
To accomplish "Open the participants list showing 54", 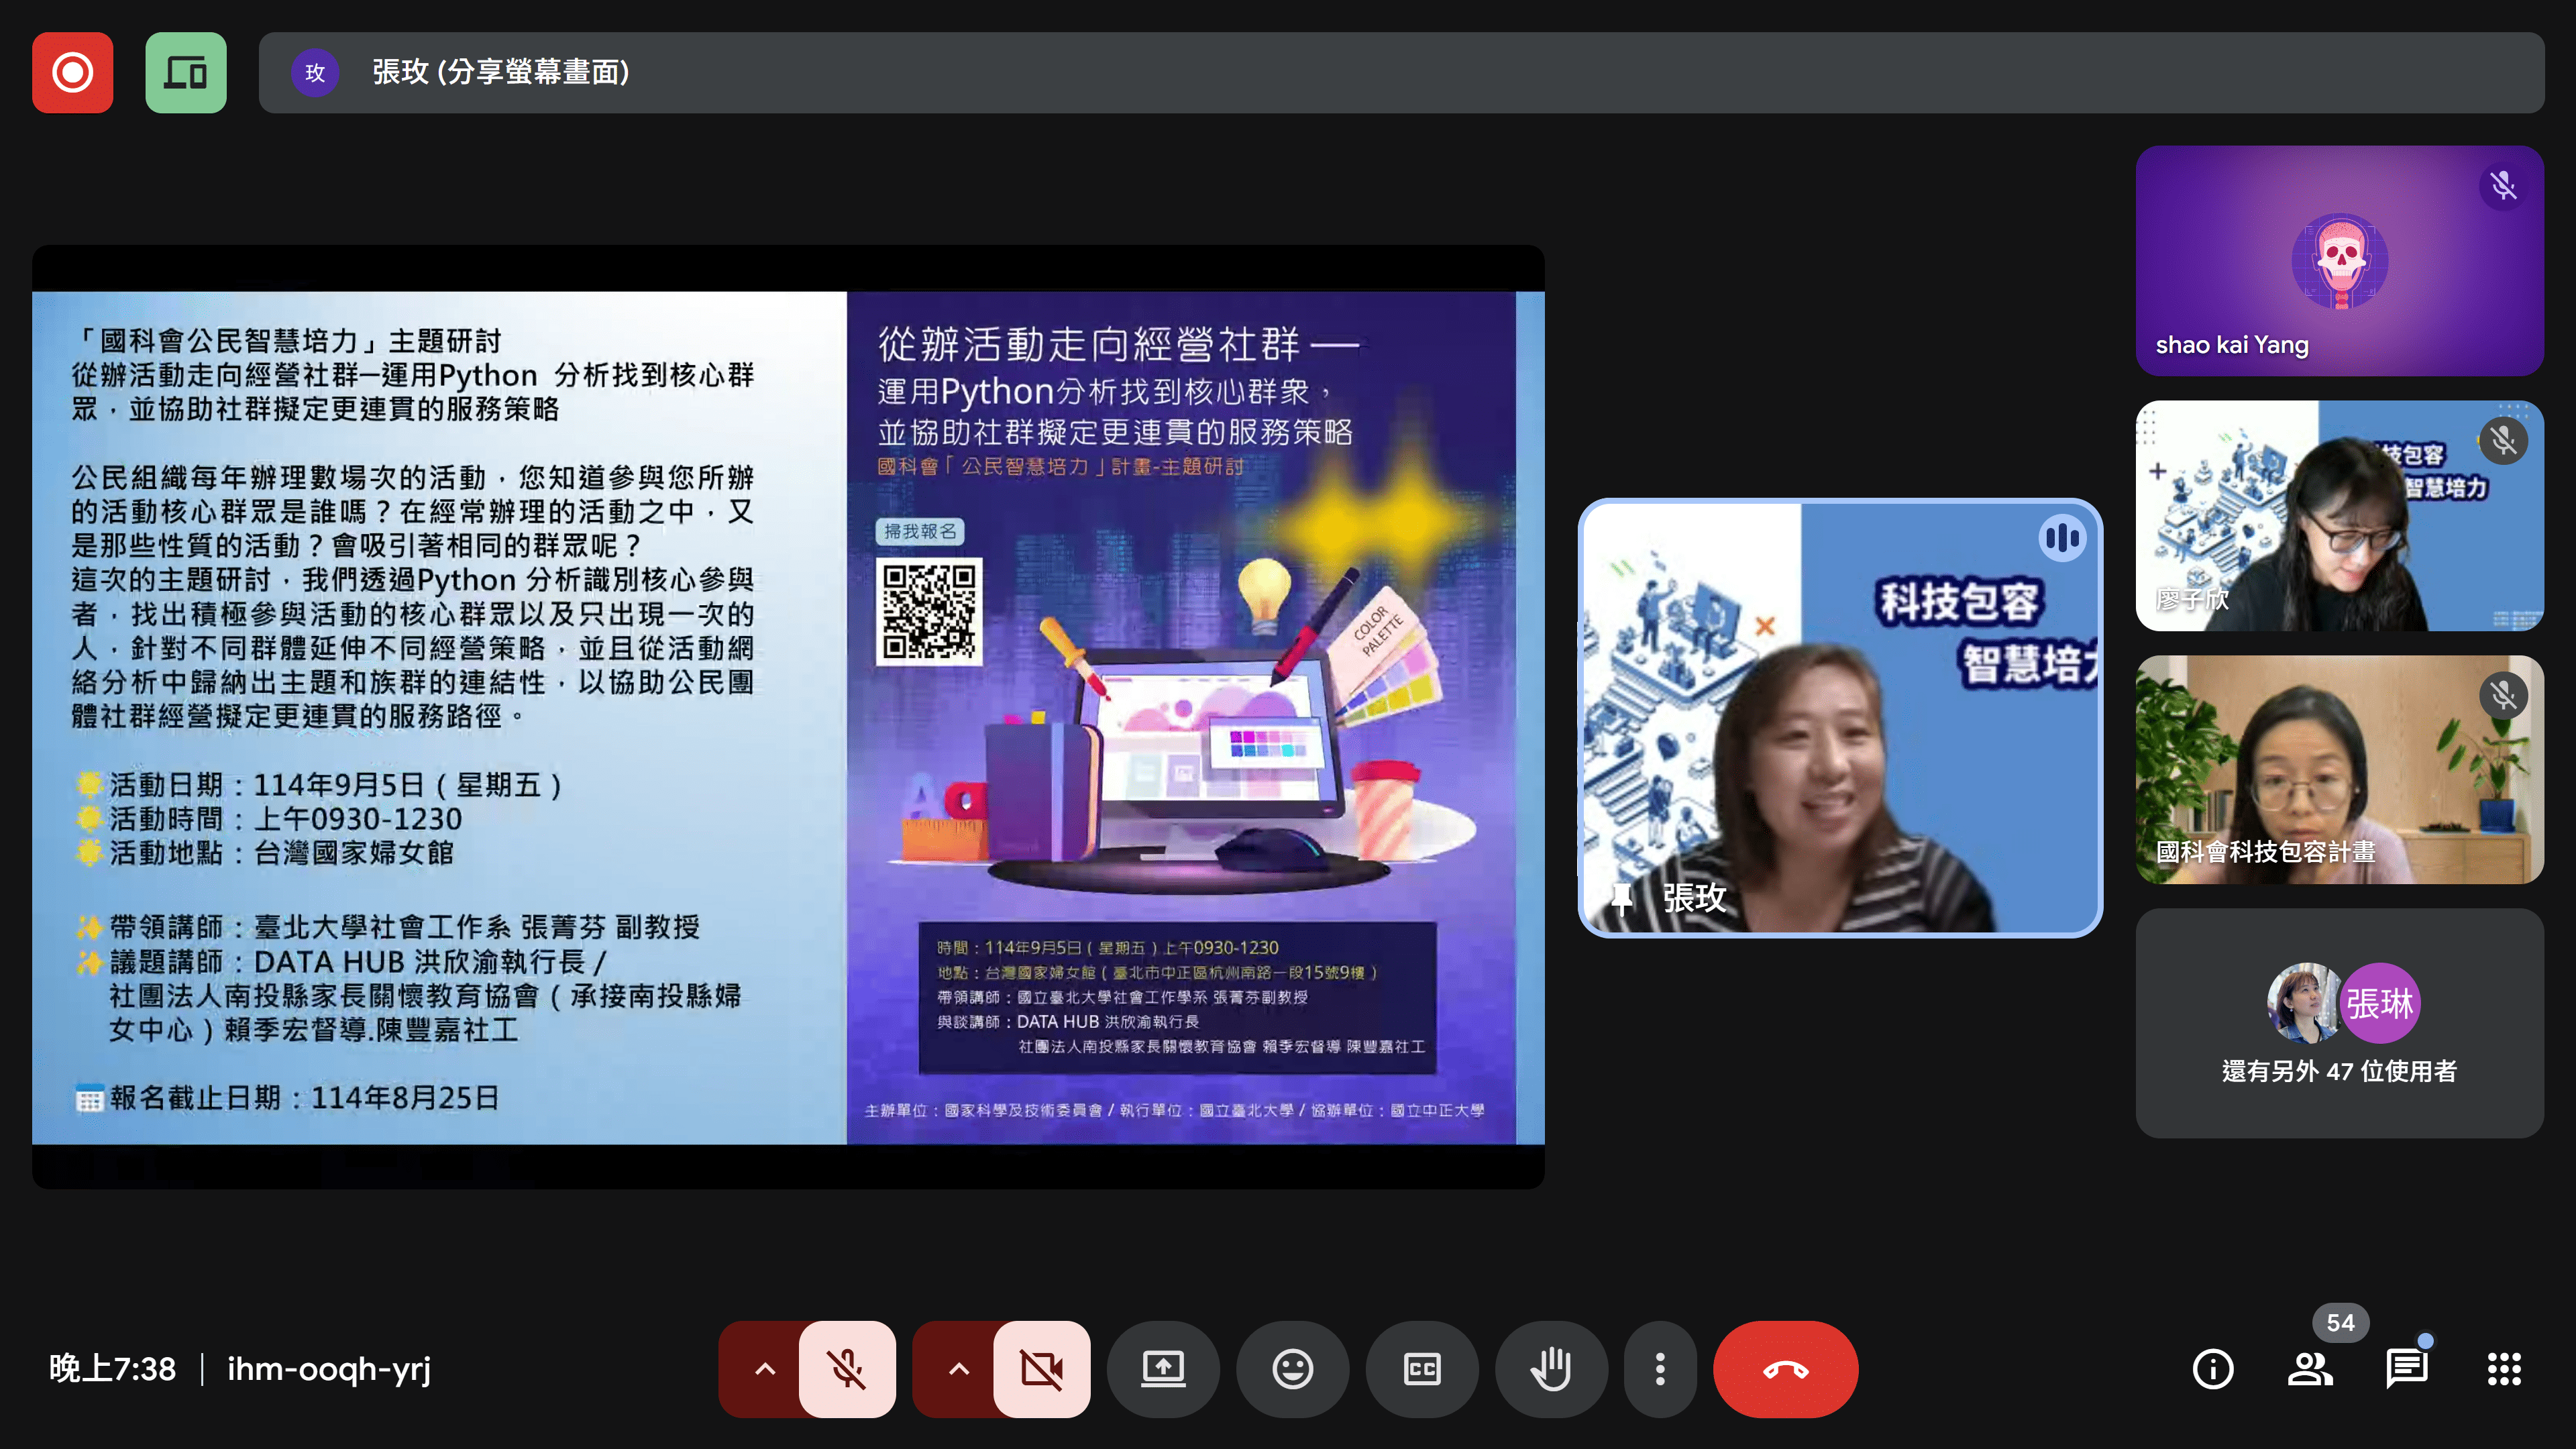I will tap(2309, 1368).
